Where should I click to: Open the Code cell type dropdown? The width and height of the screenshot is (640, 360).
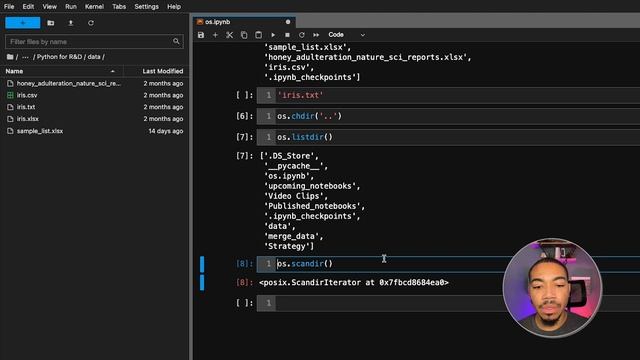(346, 35)
